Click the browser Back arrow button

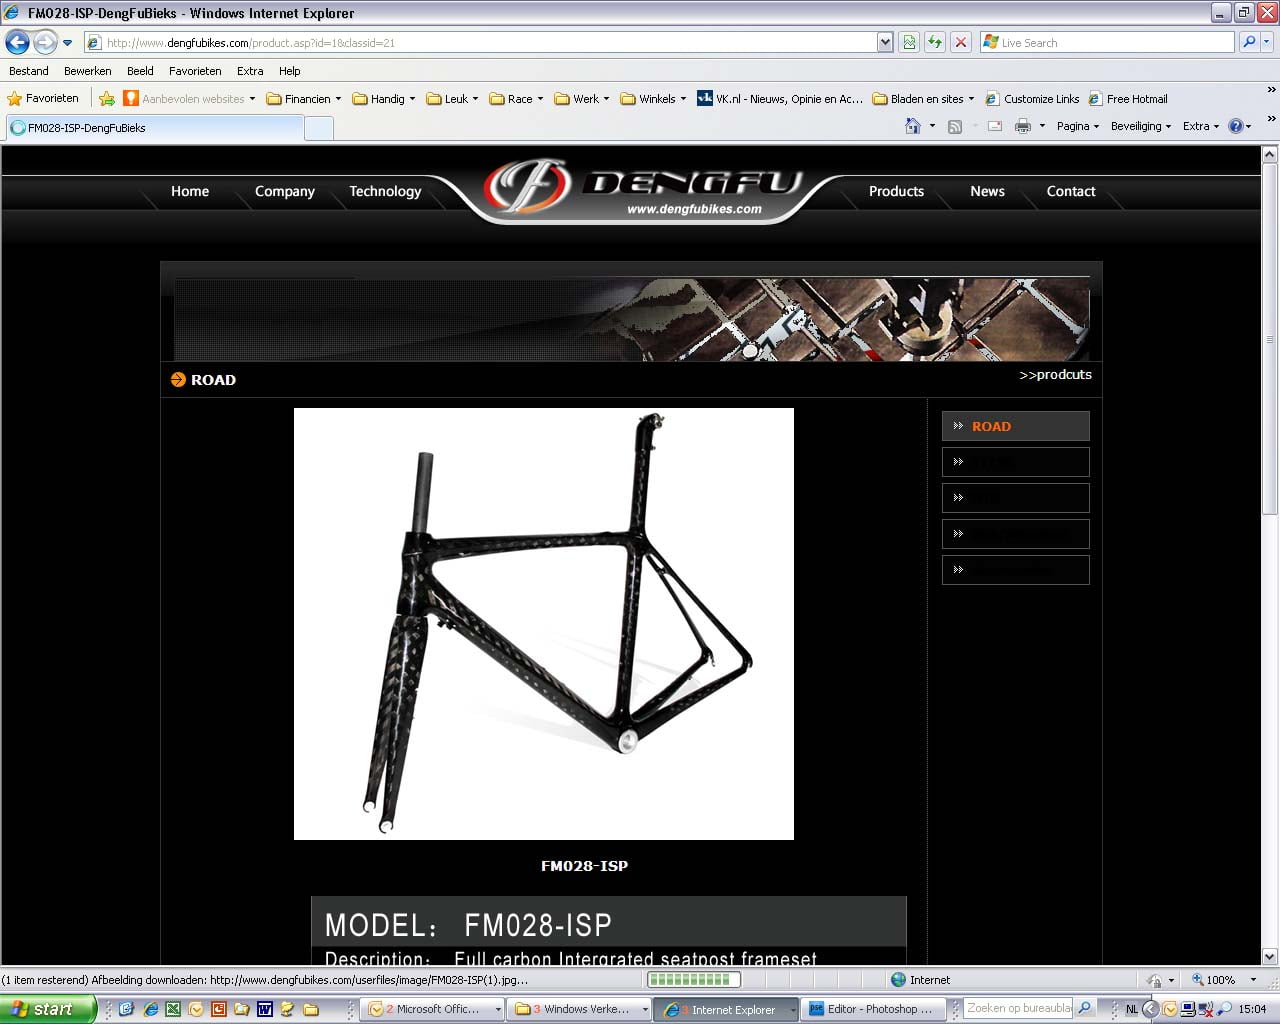17,43
